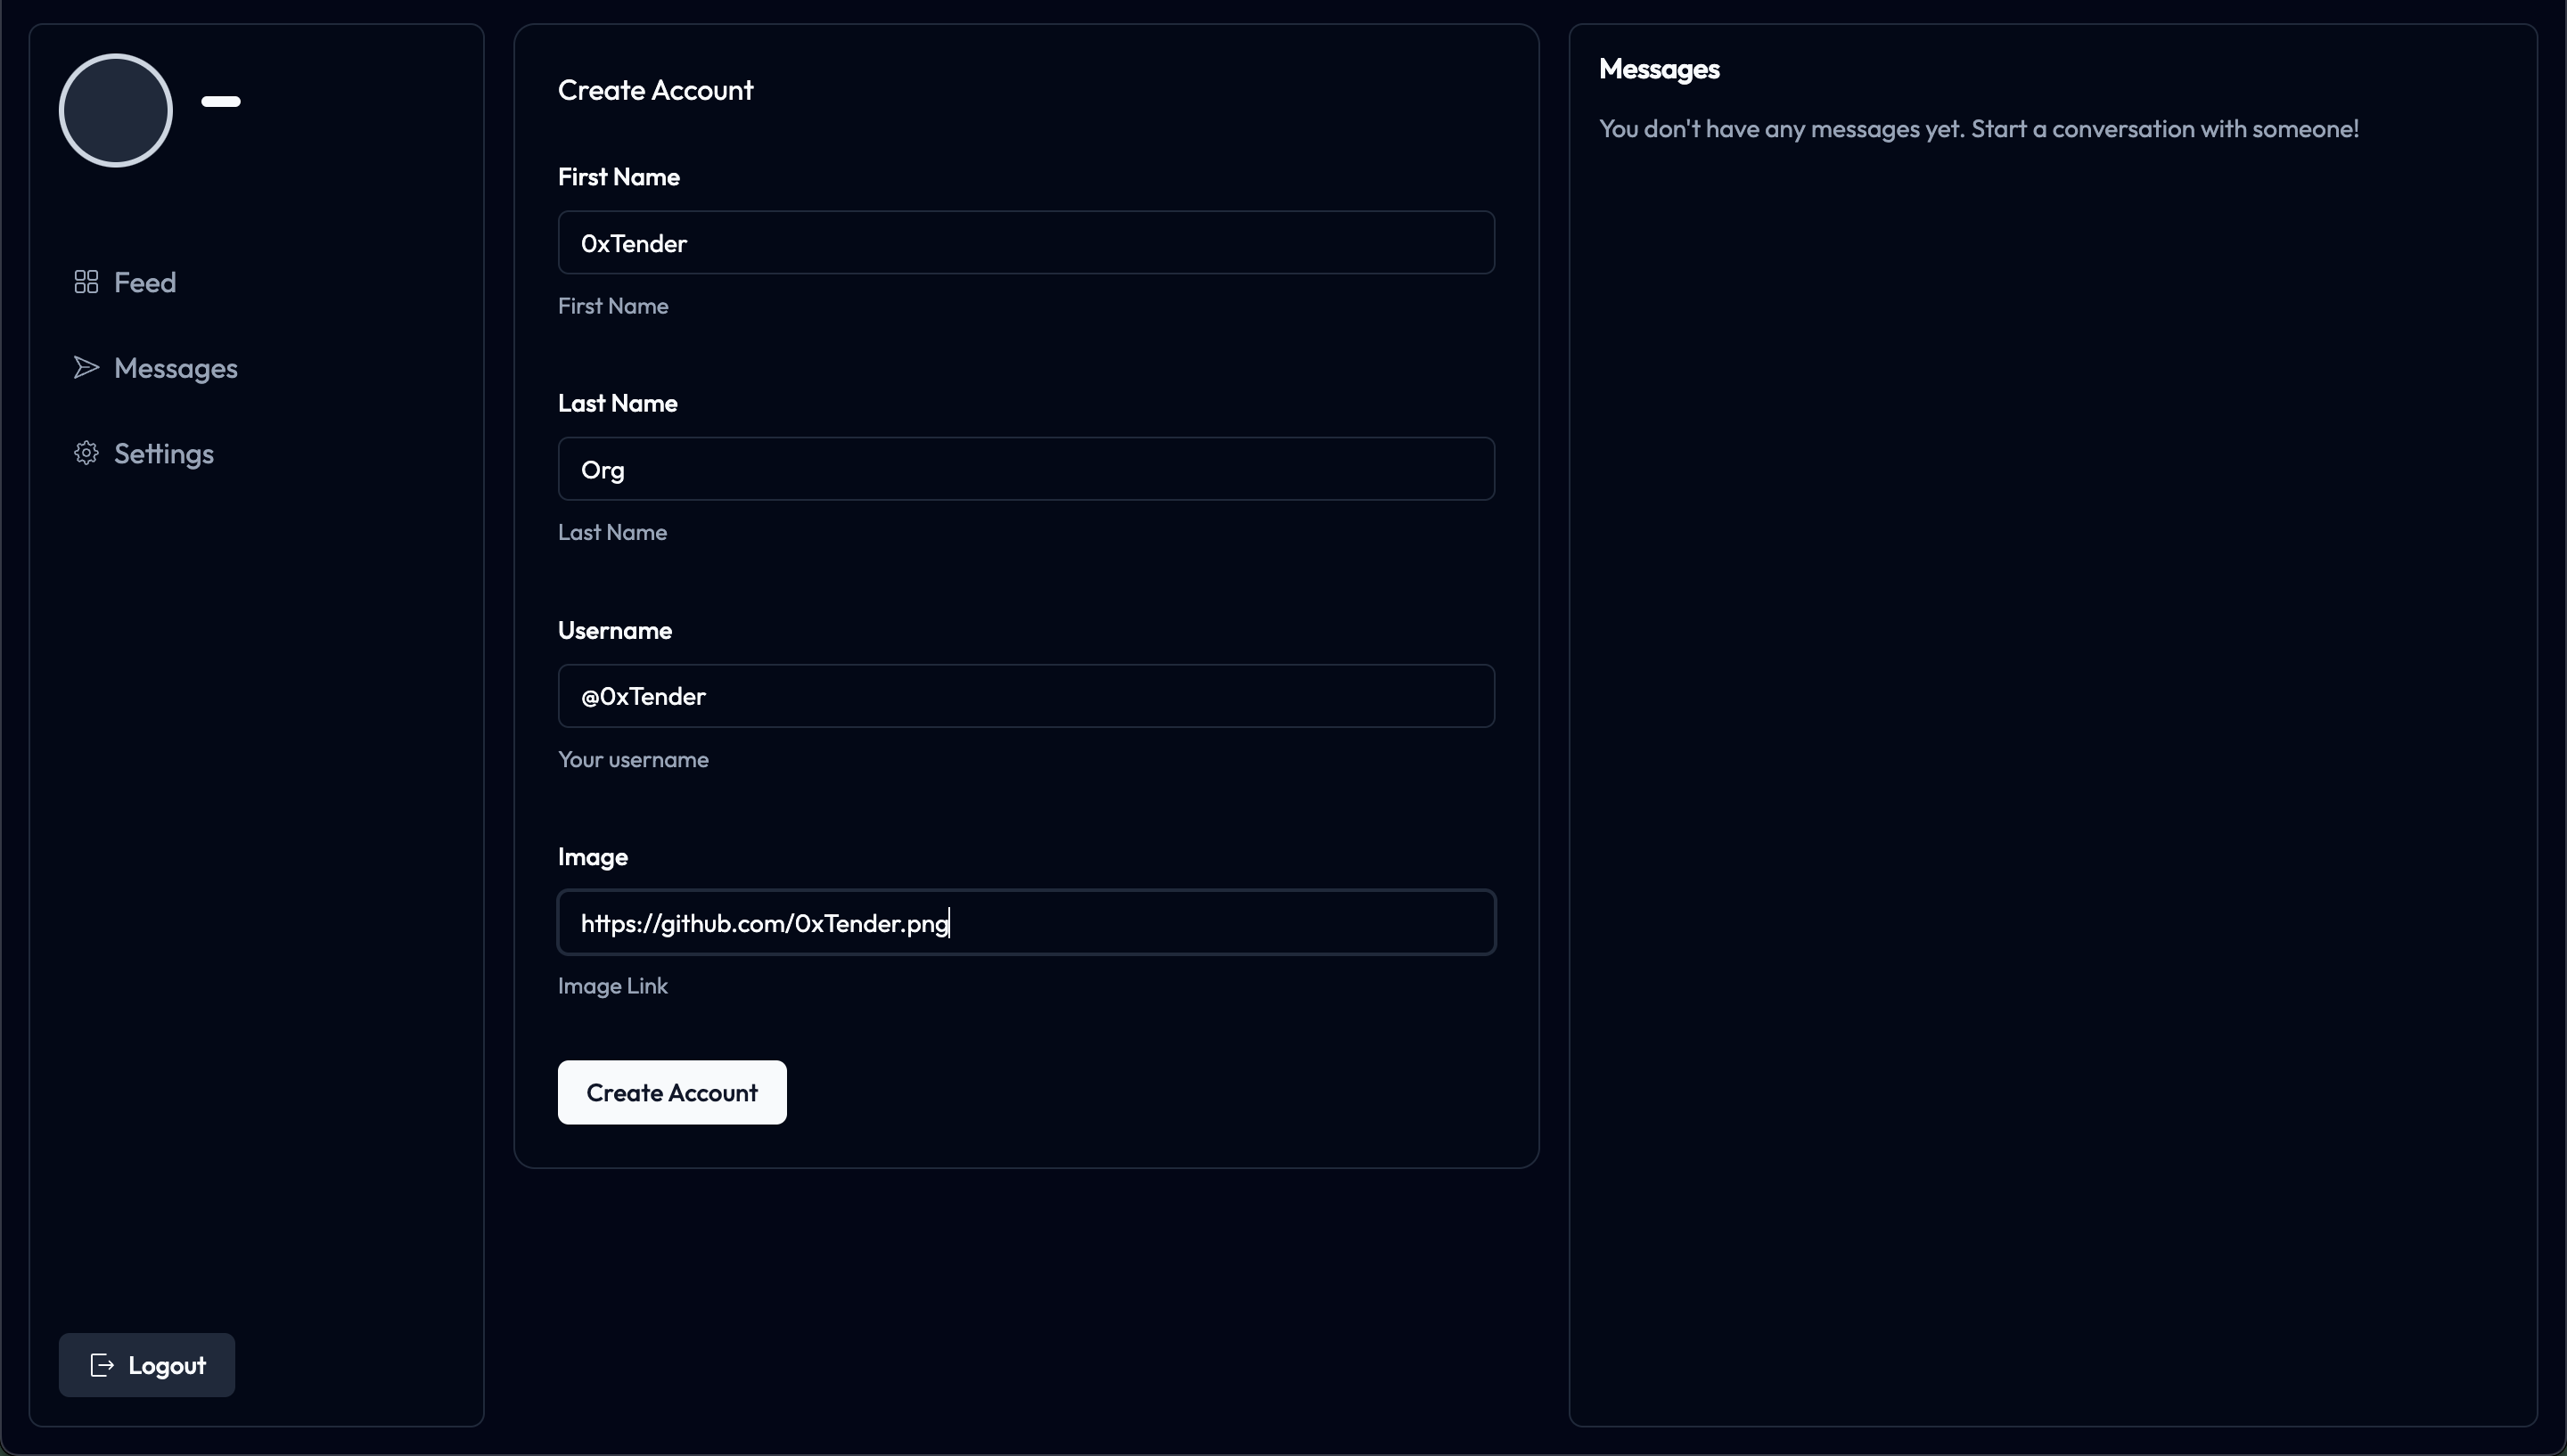Image resolution: width=2567 pixels, height=1456 pixels.
Task: Open Settings from the sidebar menu
Action: coord(164,453)
